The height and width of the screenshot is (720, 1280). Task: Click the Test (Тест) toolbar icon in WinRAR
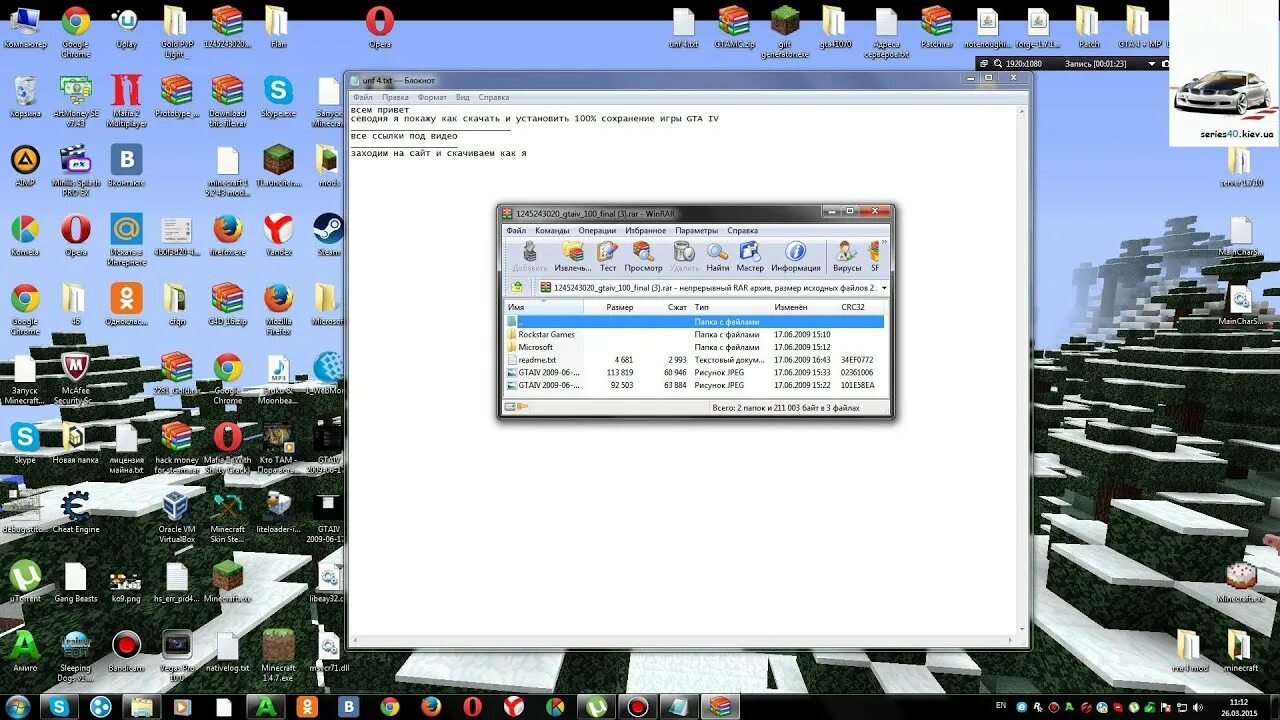click(x=608, y=256)
